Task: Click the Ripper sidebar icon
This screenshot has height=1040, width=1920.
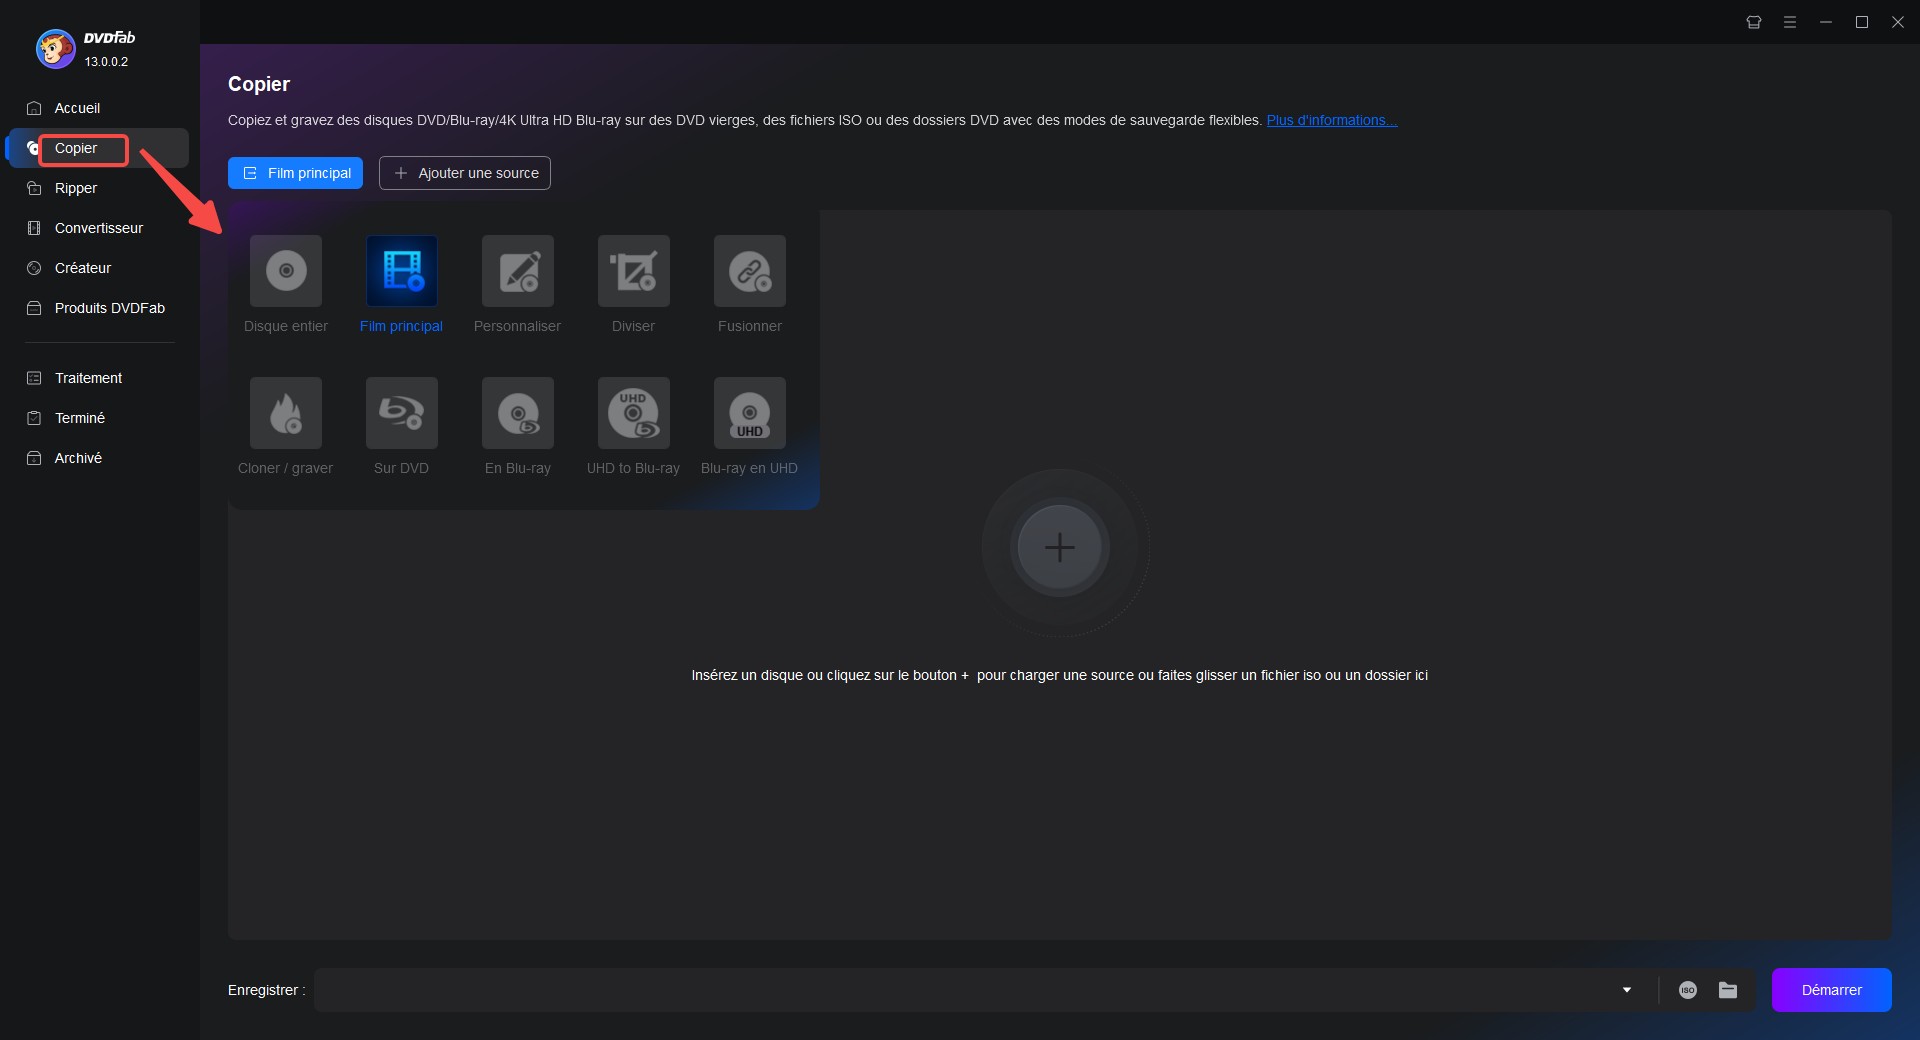Action: click(x=34, y=188)
